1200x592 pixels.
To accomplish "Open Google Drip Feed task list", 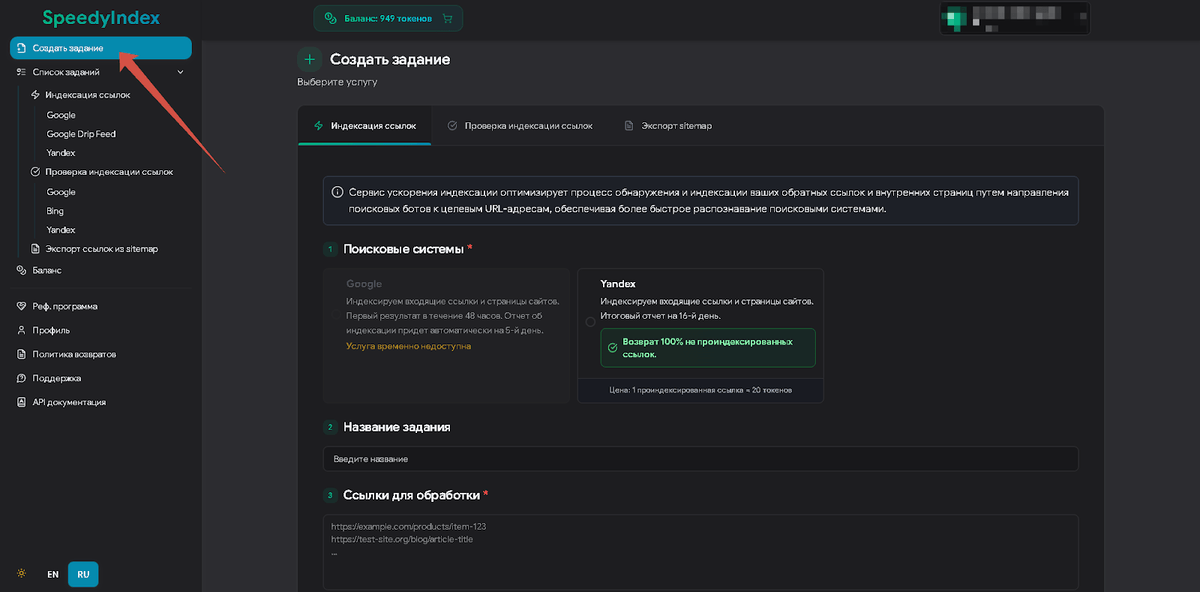I will coord(81,134).
